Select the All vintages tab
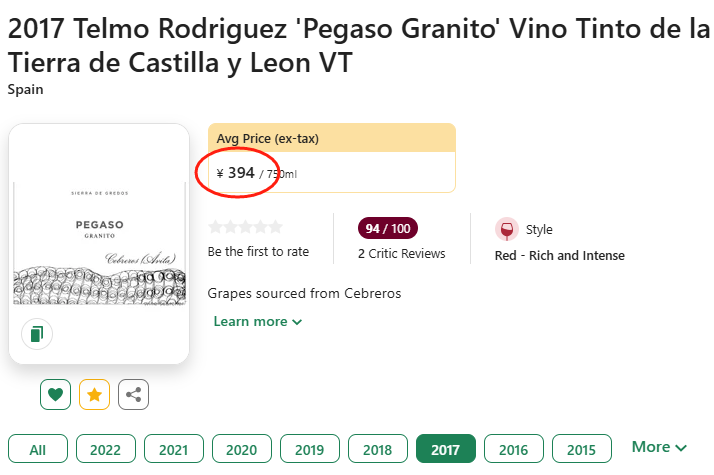Image resolution: width=714 pixels, height=475 pixels. tap(38, 450)
